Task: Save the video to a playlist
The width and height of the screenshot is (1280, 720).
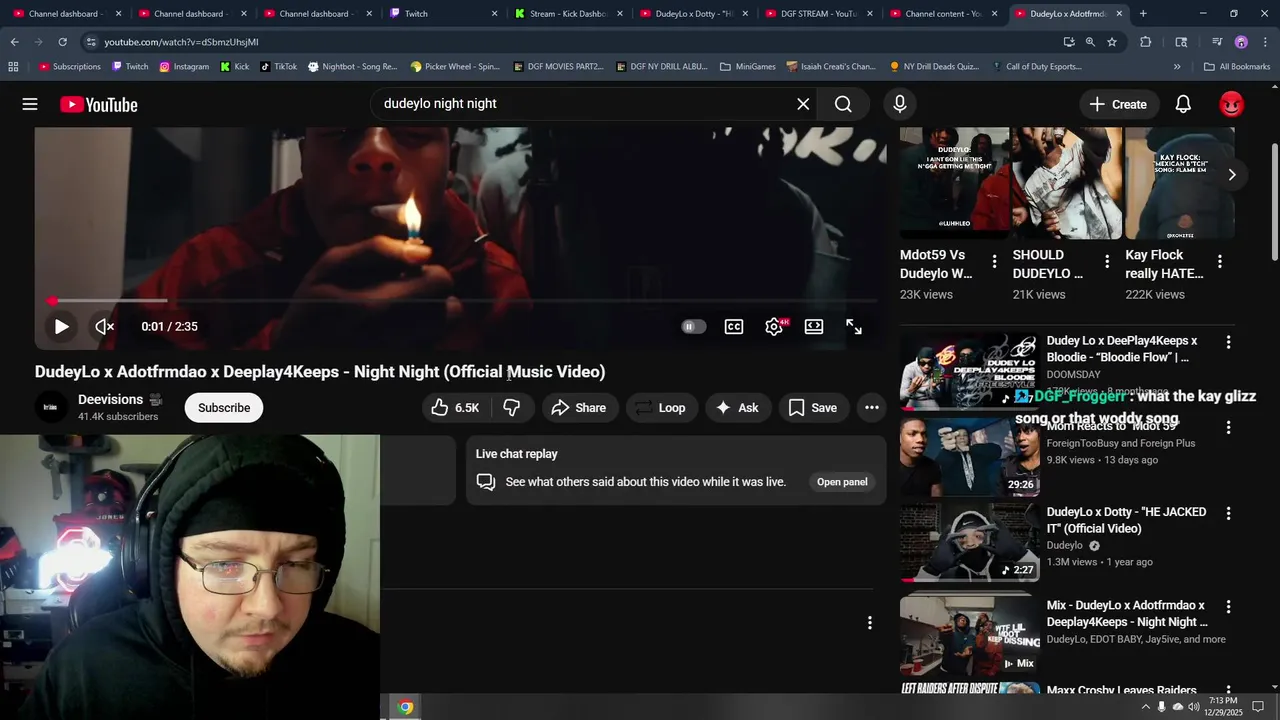Action: [x=812, y=407]
